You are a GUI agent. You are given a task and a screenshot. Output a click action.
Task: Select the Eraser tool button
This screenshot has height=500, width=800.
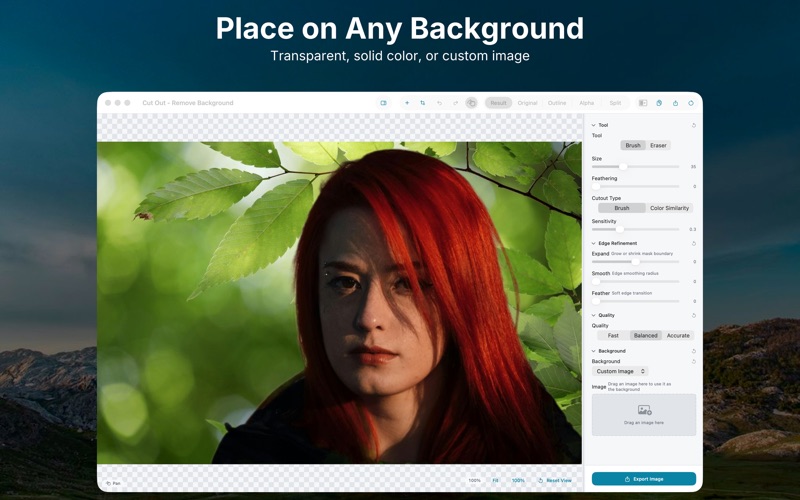(658, 145)
